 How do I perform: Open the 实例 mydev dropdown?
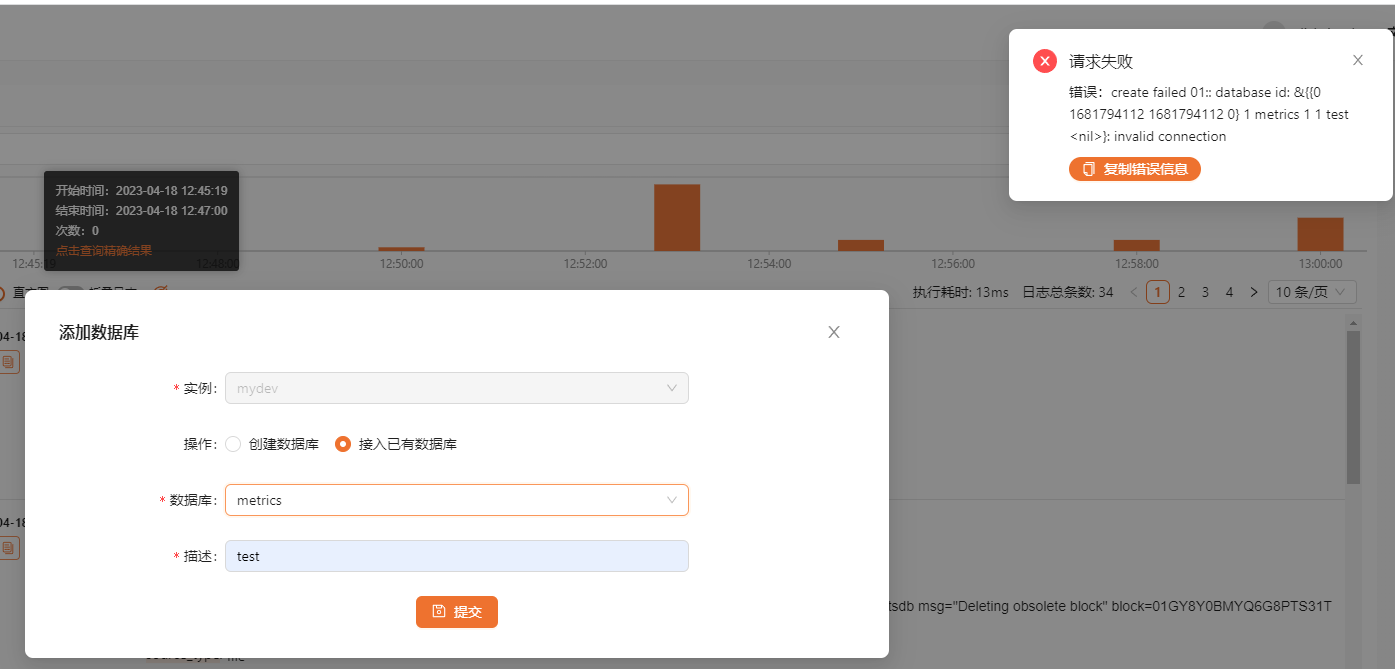[457, 388]
